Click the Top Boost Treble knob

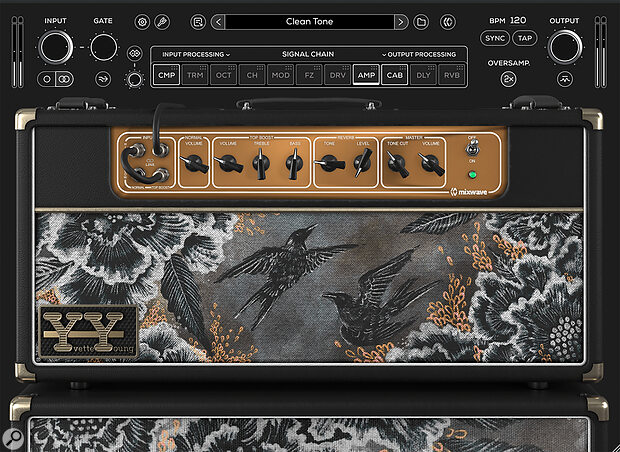pyautogui.click(x=261, y=164)
